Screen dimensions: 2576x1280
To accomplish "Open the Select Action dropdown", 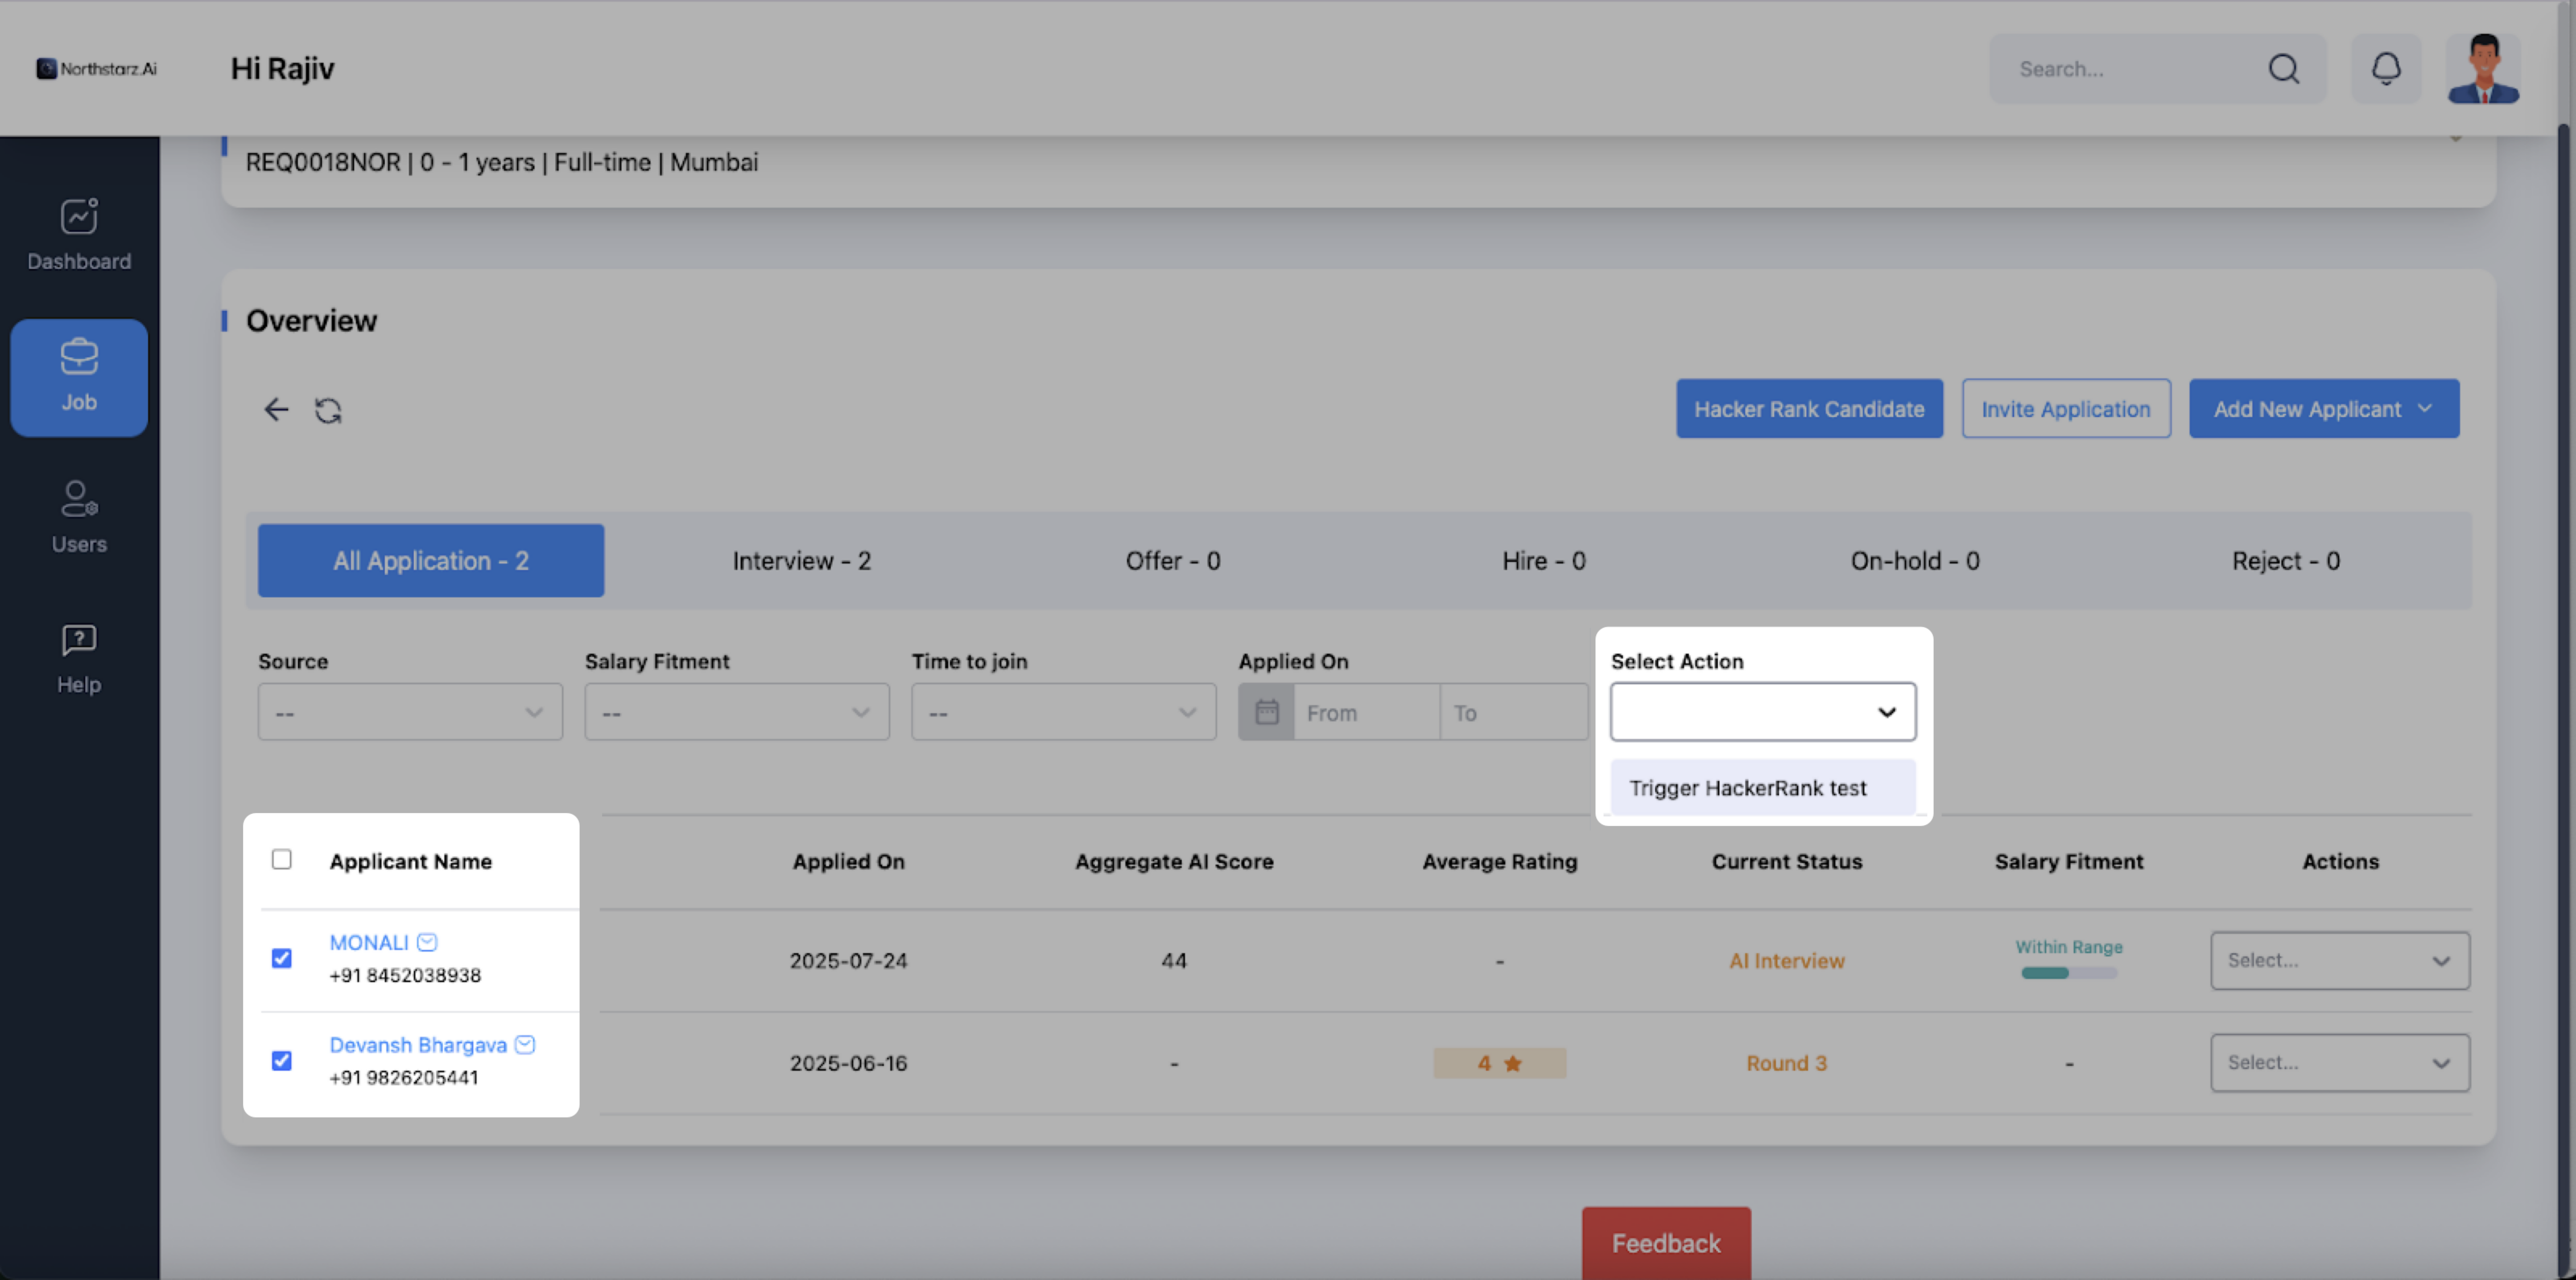I will click(1762, 712).
